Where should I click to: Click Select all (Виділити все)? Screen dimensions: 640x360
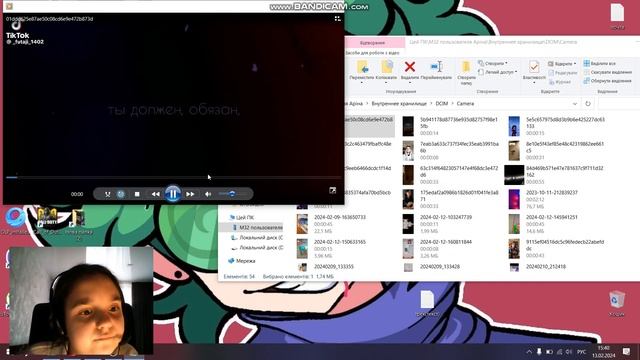point(599,64)
